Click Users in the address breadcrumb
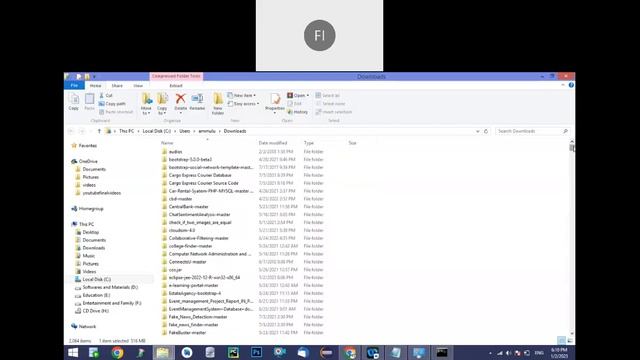Screen dimensions: 640x360 185,131
